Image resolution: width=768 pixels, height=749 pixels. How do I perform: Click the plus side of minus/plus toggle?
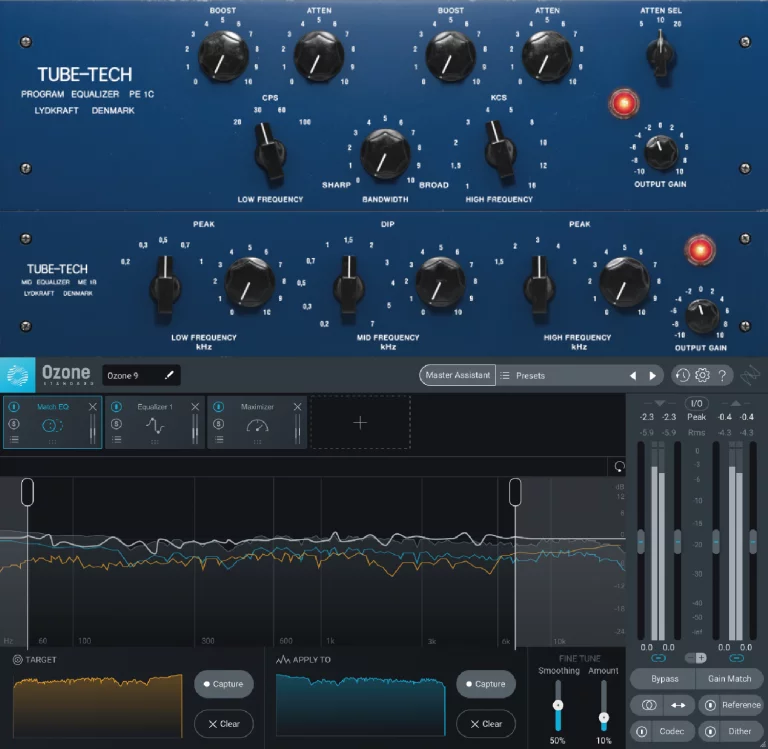pyautogui.click(x=701, y=658)
